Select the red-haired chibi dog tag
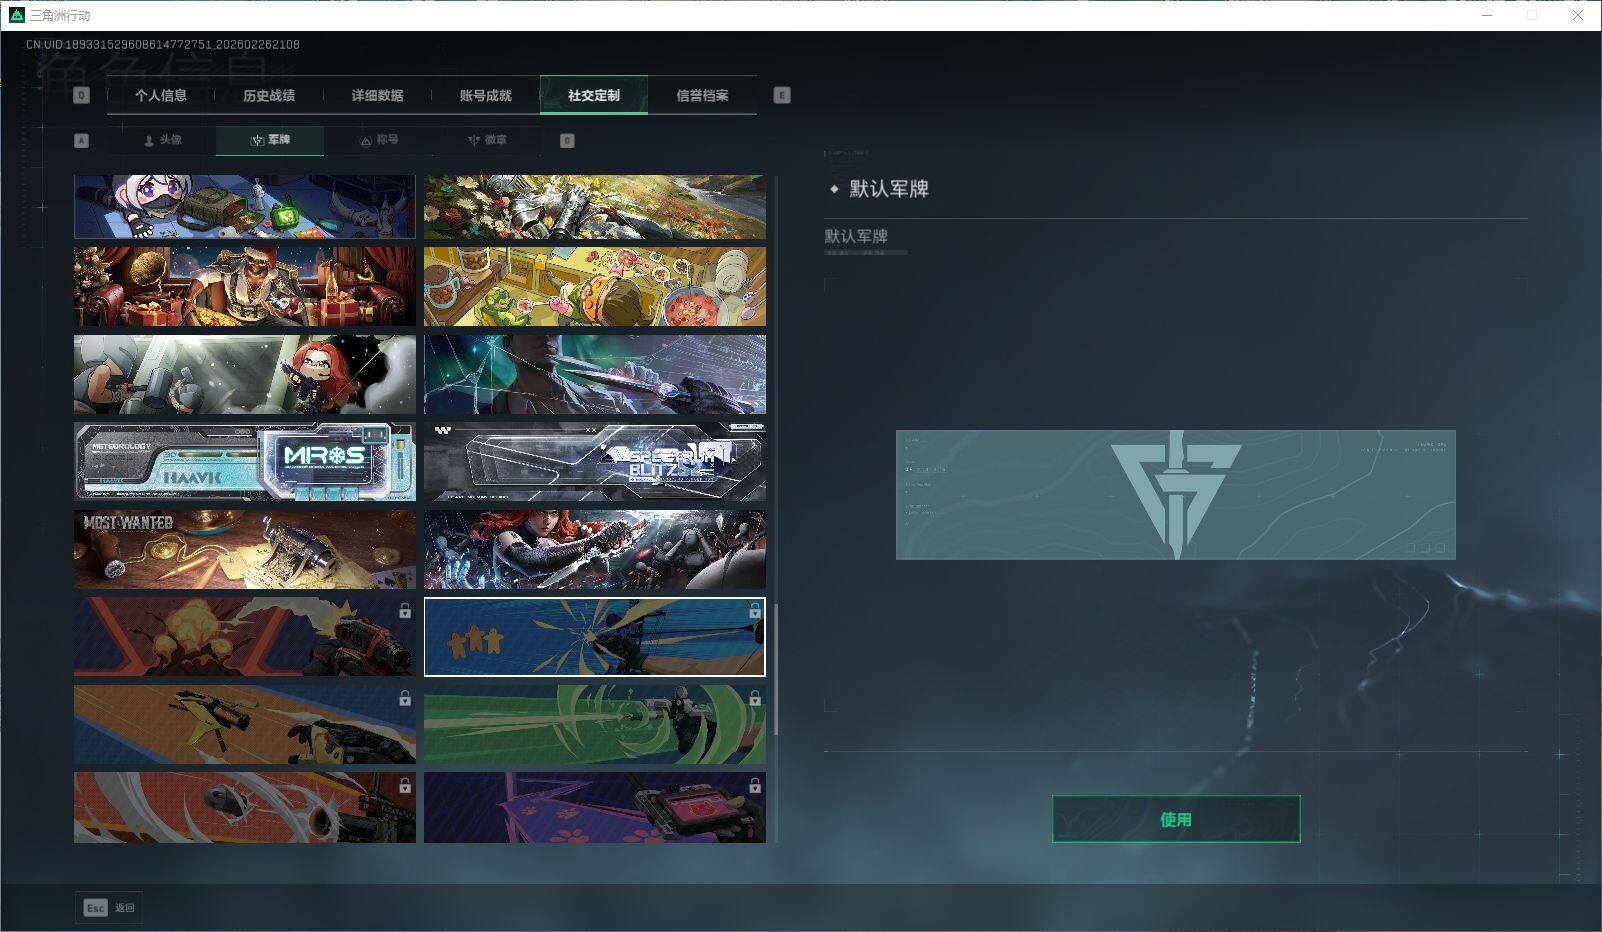 245,375
